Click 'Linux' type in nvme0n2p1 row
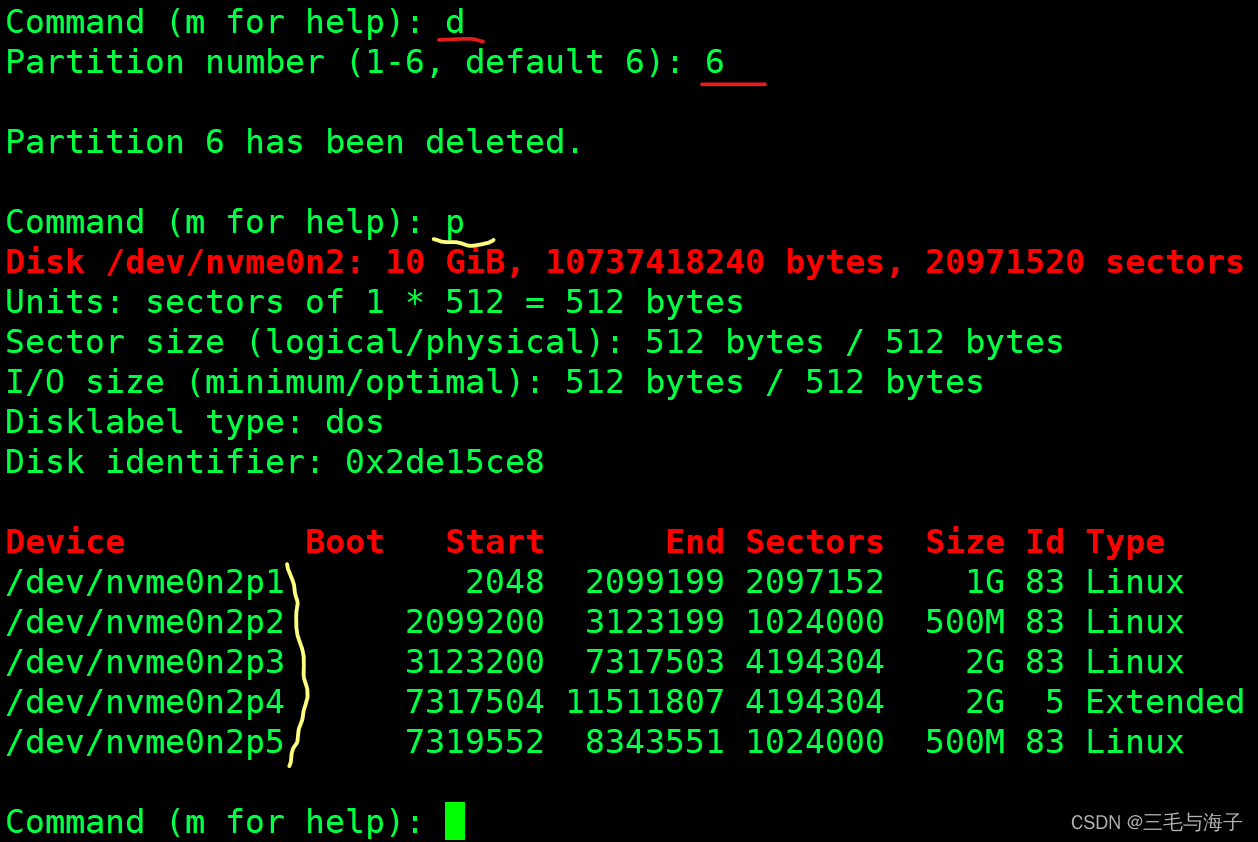Image resolution: width=1258 pixels, height=842 pixels. [x=1135, y=582]
